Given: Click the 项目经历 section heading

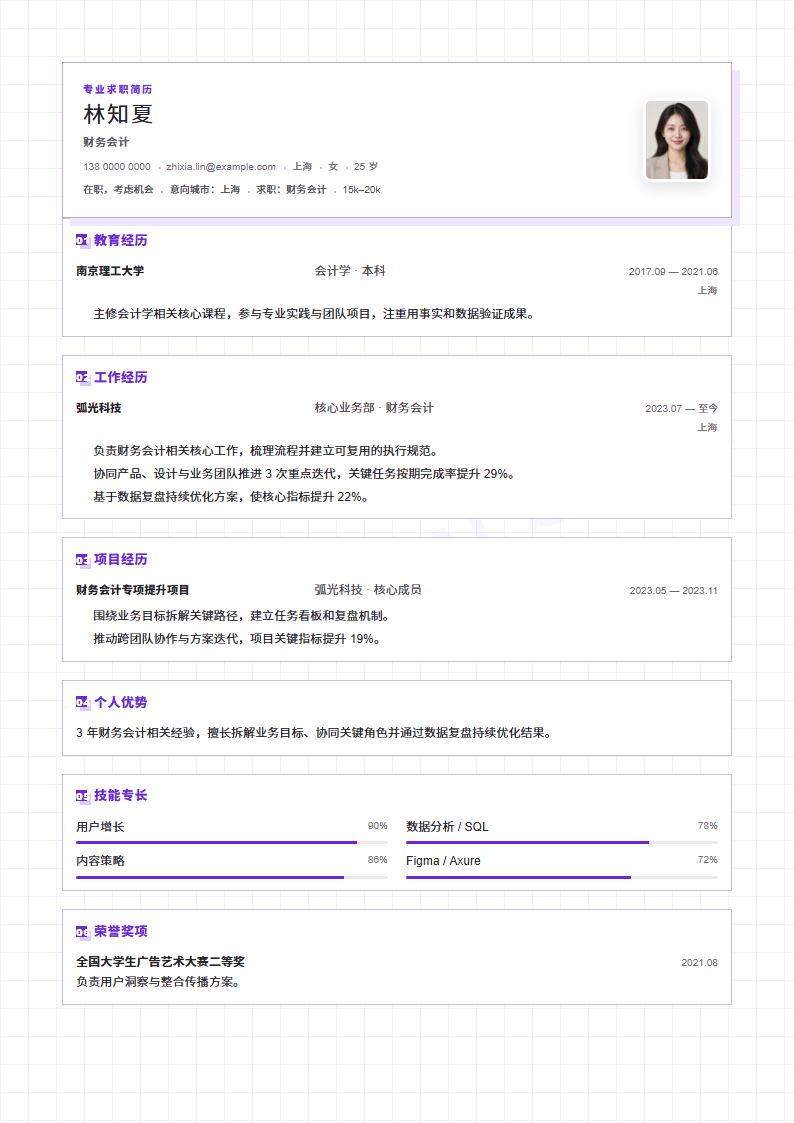Looking at the screenshot, I should [x=120, y=559].
